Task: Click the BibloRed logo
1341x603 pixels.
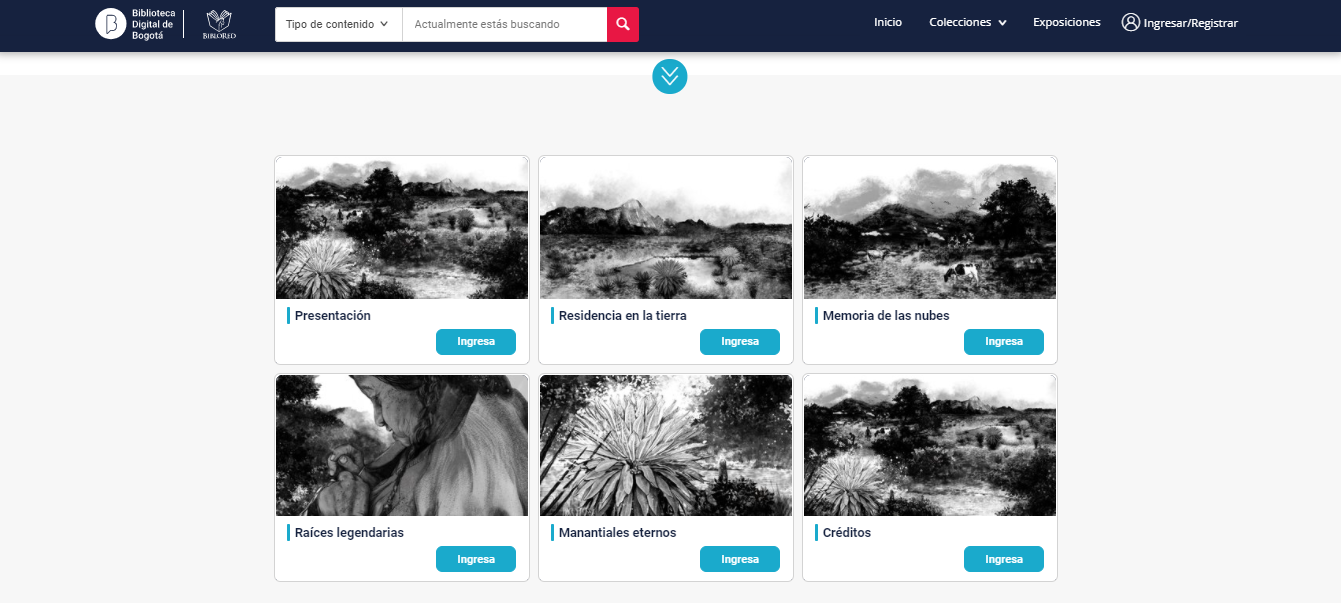Action: click(x=219, y=24)
